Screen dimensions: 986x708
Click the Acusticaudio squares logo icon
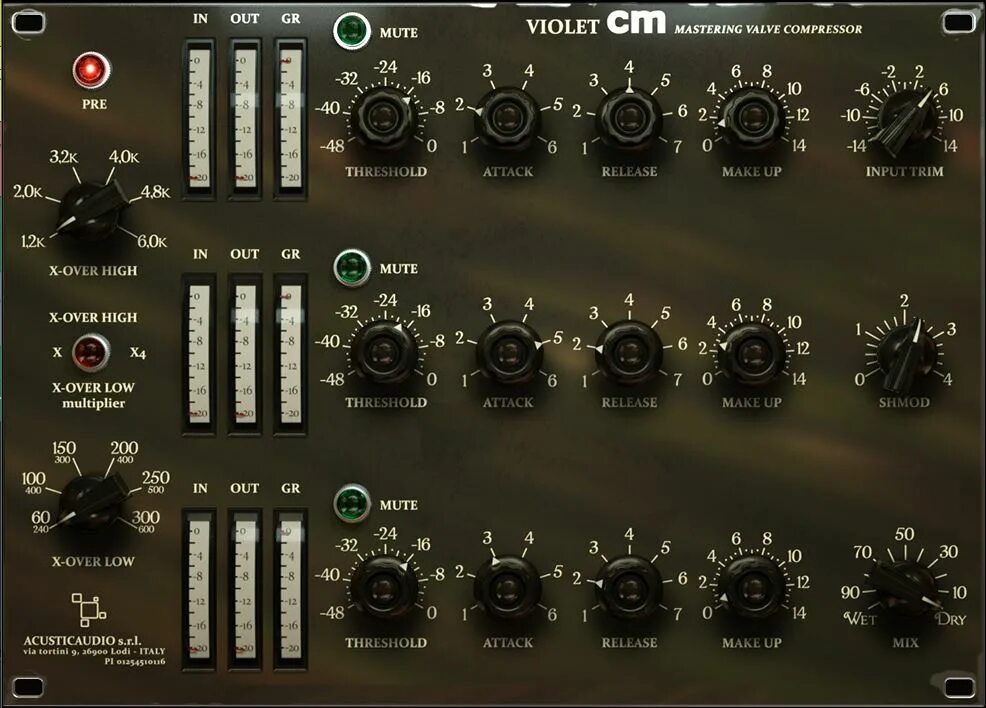tap(89, 609)
